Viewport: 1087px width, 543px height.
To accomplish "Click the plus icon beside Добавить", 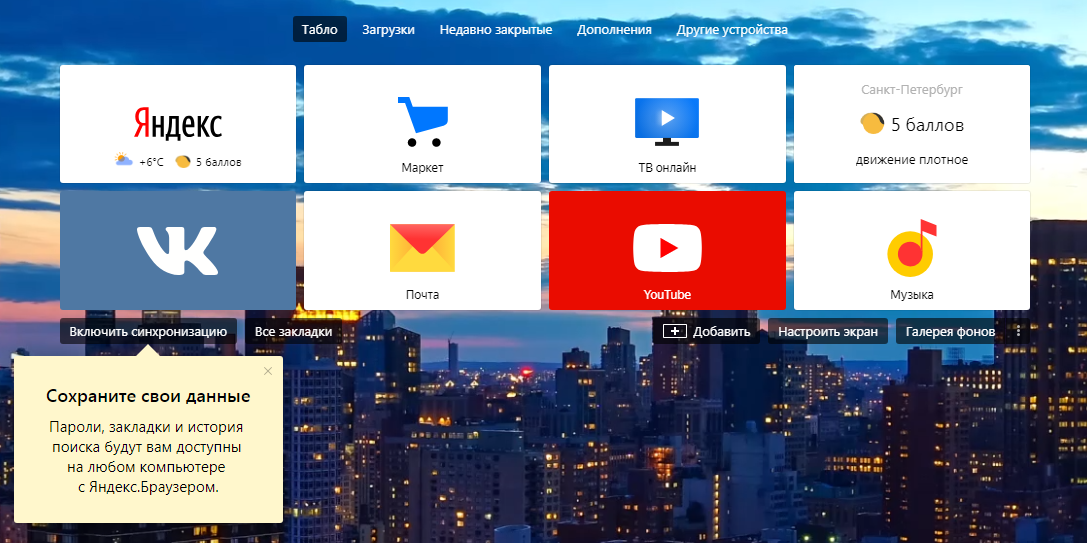I will 675,331.
